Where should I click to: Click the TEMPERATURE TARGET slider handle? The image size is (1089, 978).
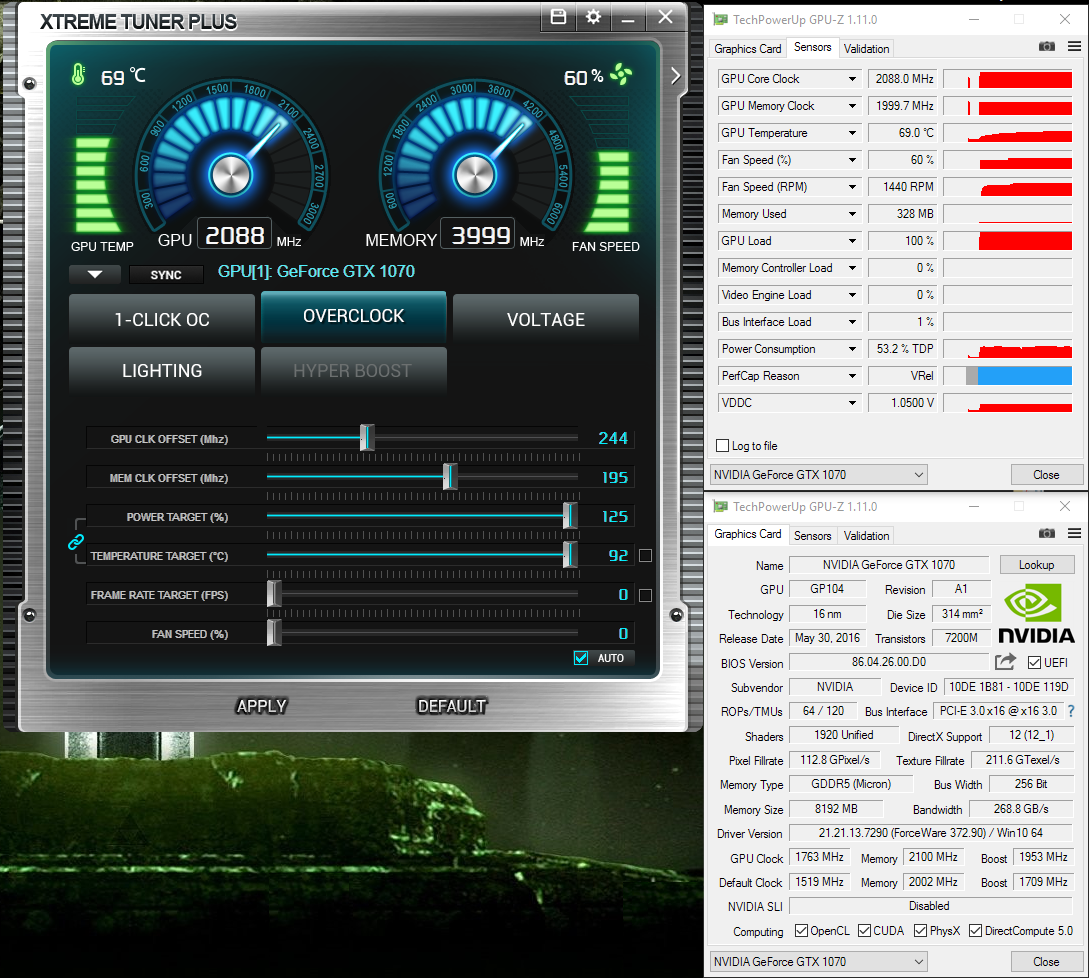pos(570,554)
